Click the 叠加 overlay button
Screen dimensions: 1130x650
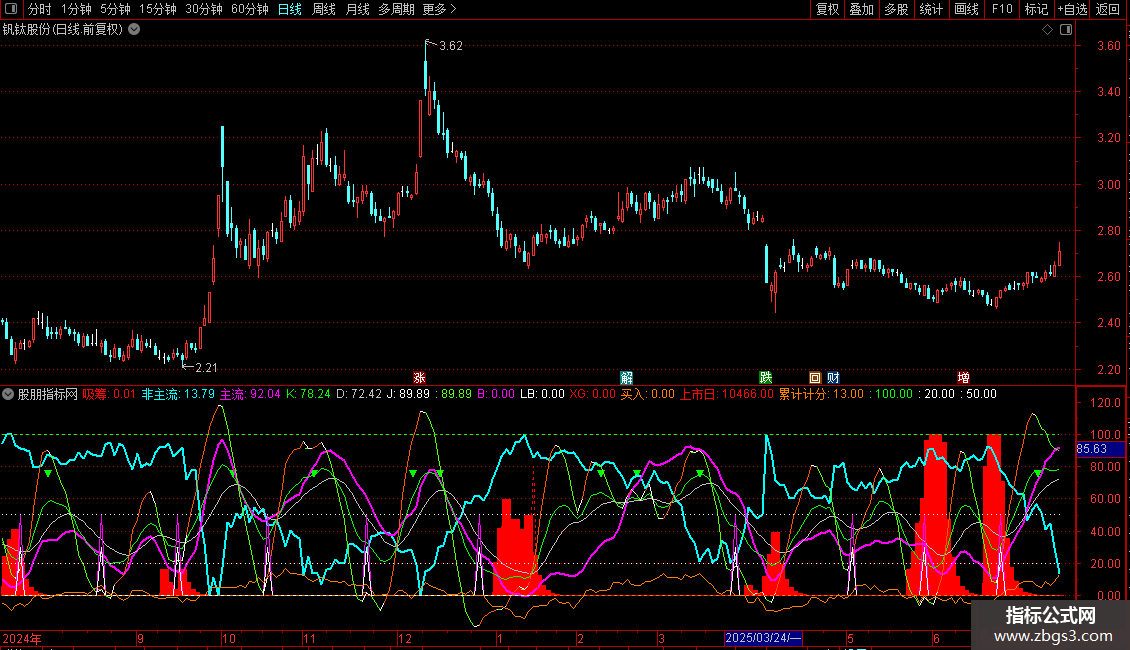[861, 9]
